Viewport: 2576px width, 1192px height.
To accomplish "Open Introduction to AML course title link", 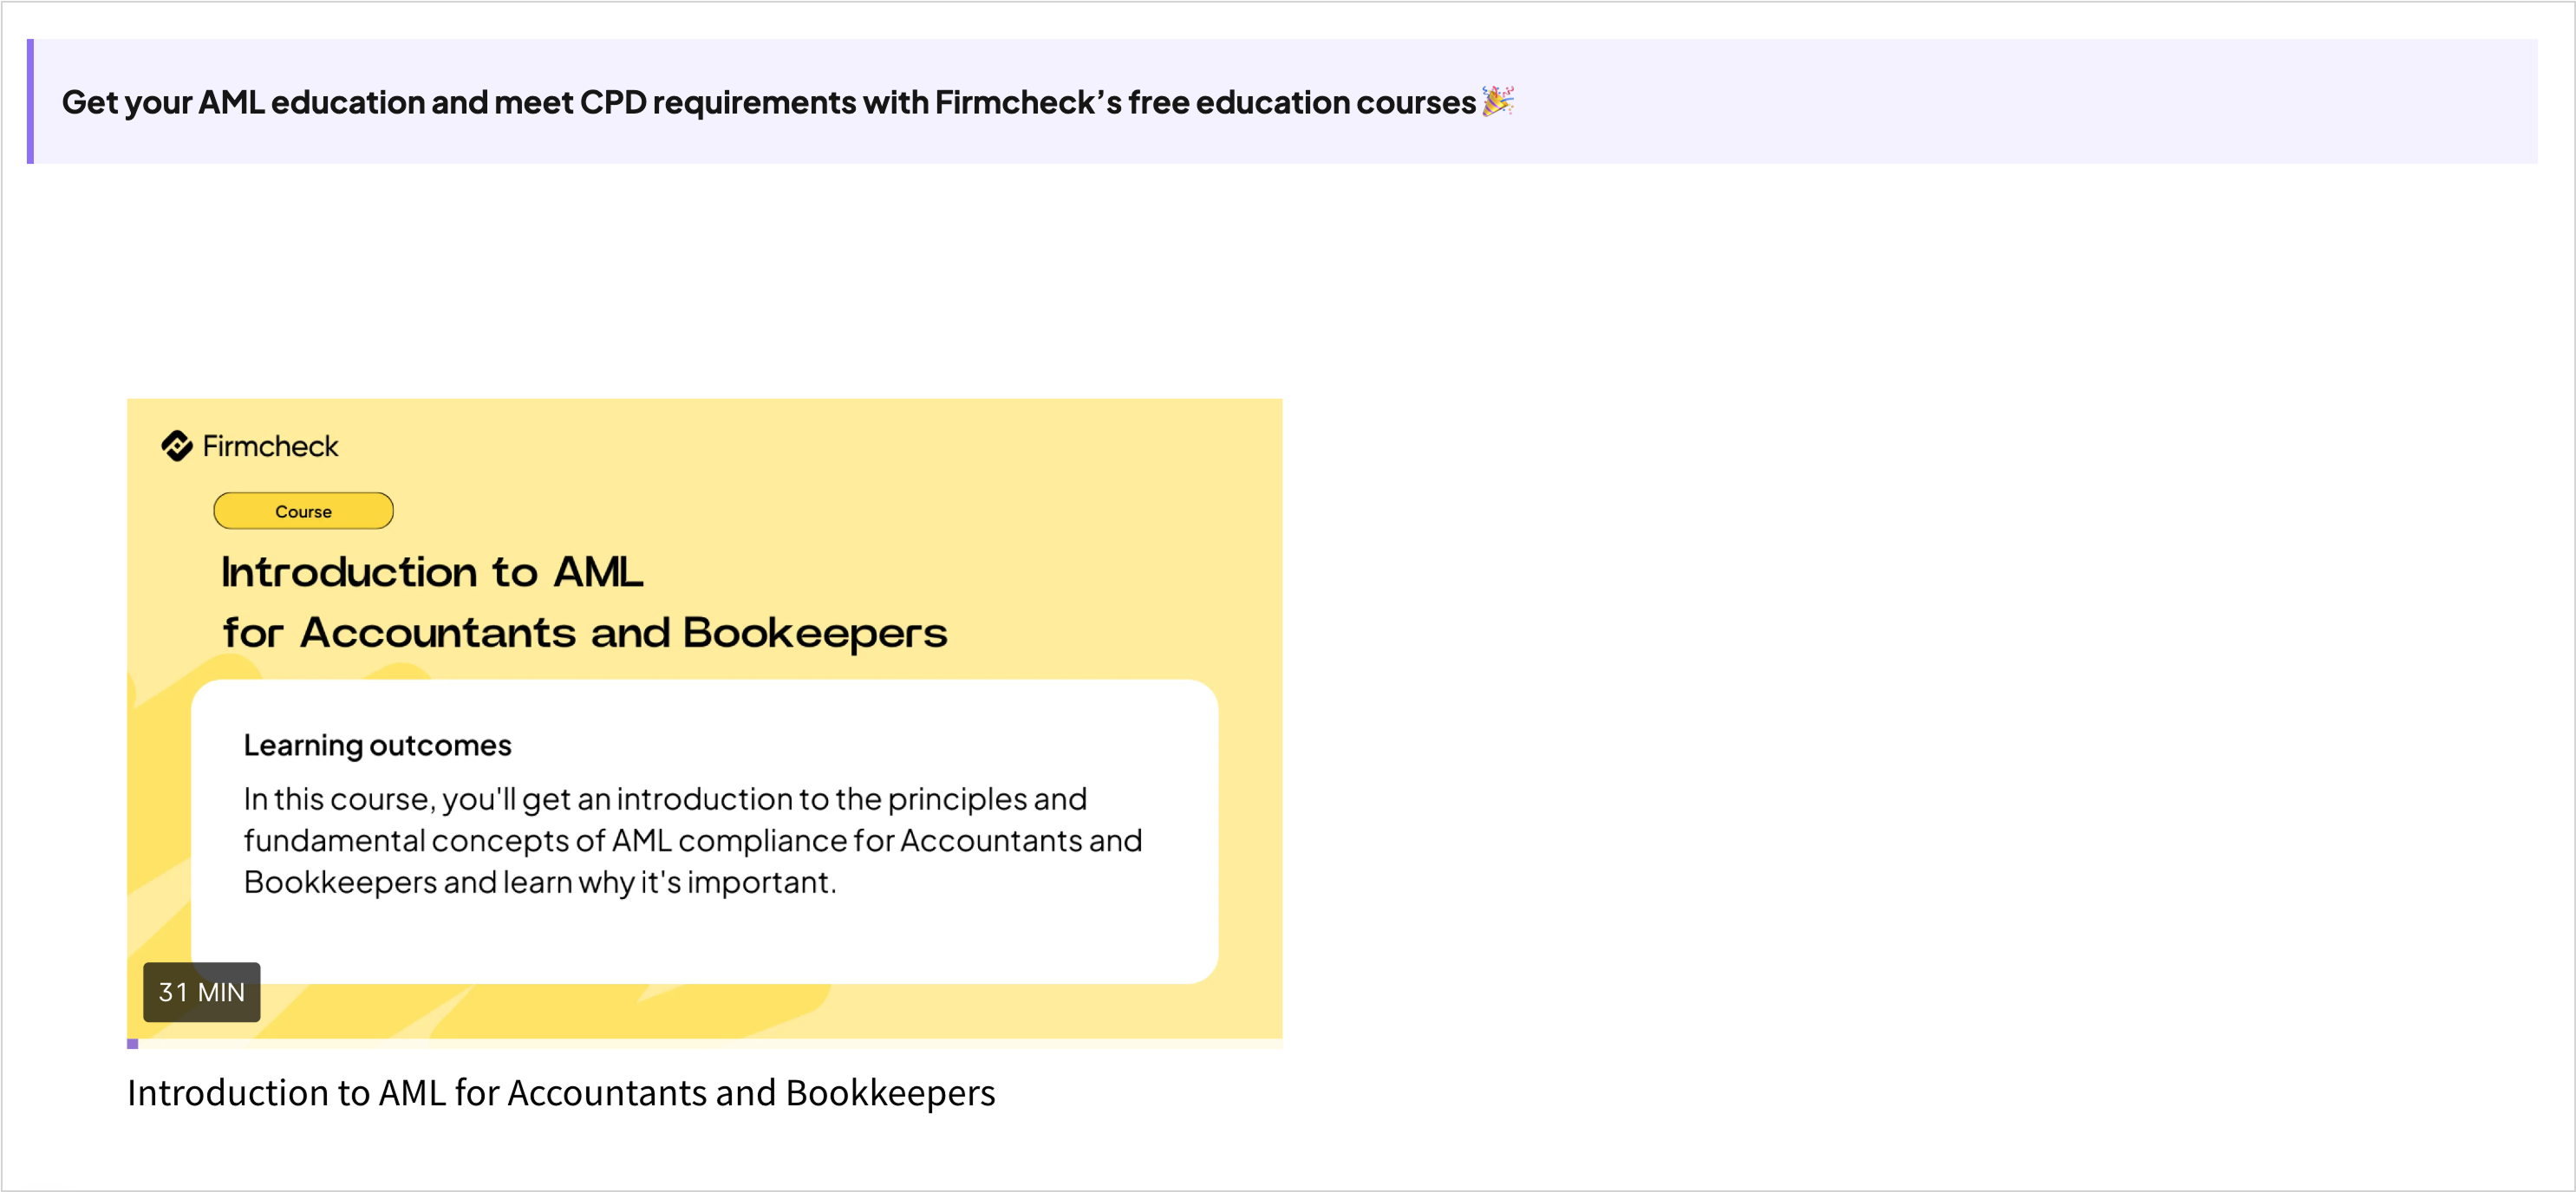I will click(561, 1093).
